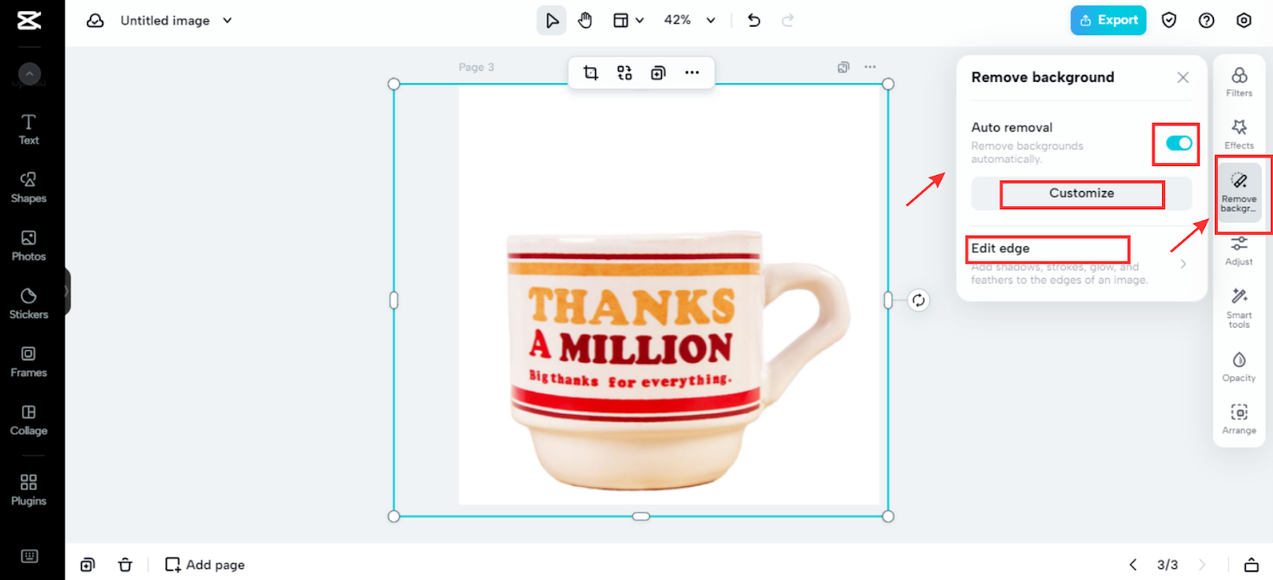Go to the previous page arrow
Screen dimensions: 1273x580
click(1133, 565)
